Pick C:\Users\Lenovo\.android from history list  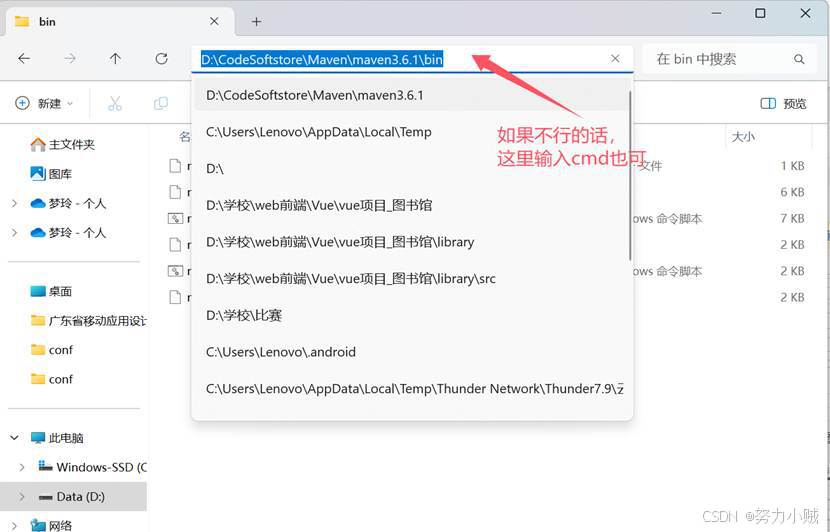(x=280, y=352)
